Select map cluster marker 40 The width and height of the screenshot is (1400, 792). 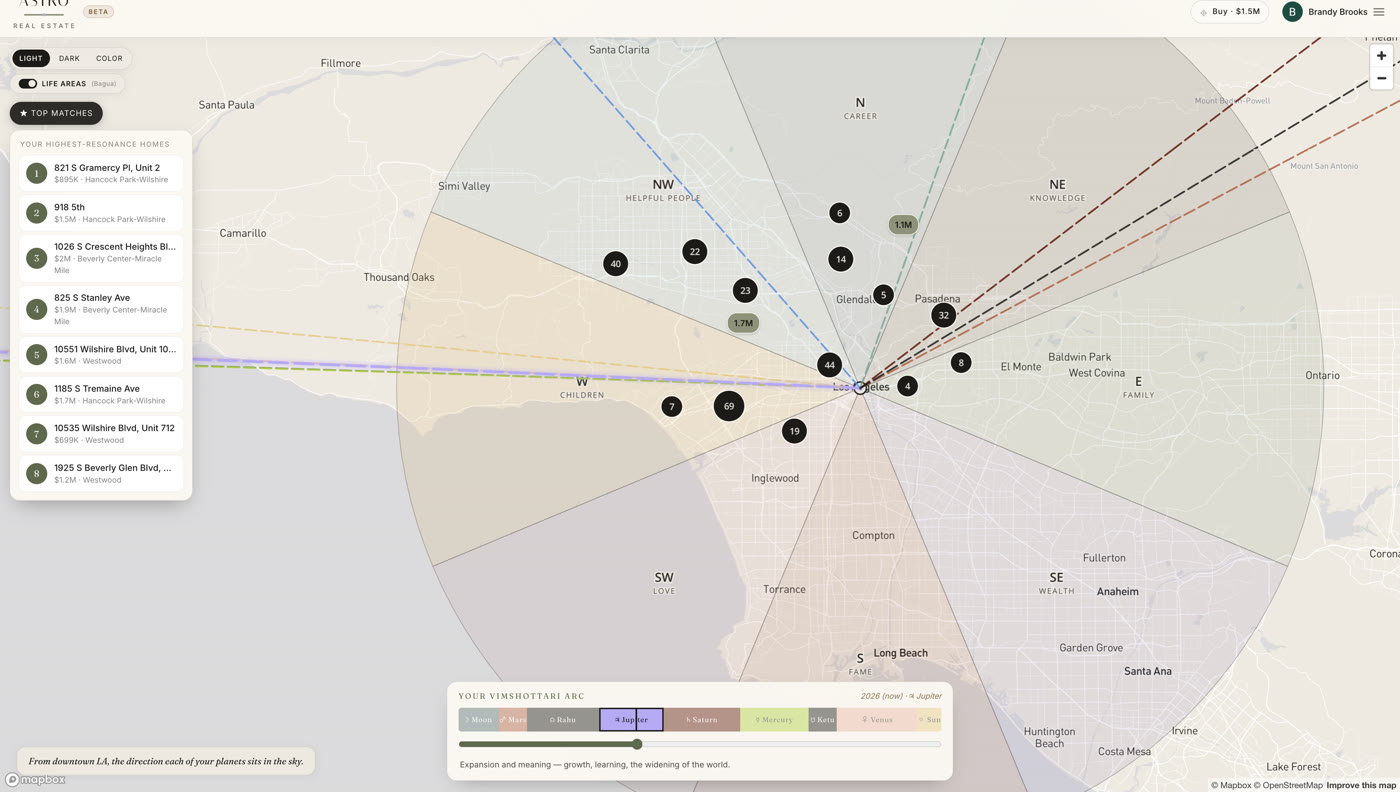pyautogui.click(x=615, y=264)
